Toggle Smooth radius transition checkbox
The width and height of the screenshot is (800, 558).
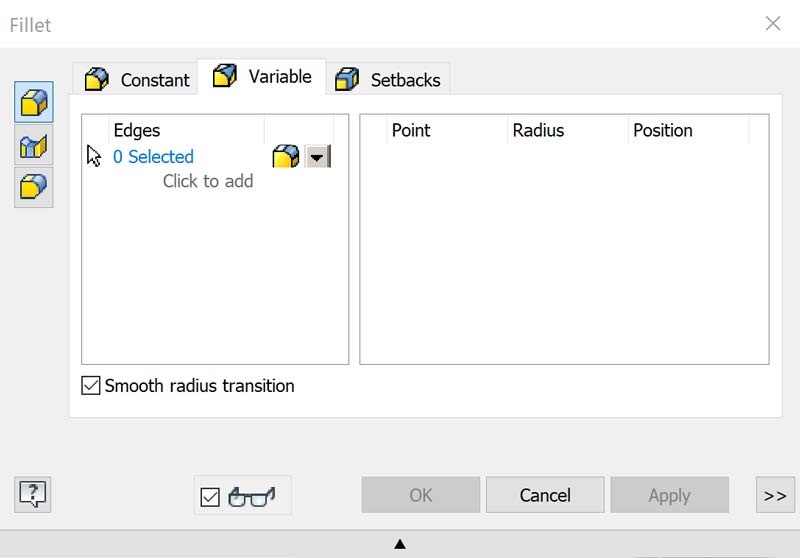point(91,386)
